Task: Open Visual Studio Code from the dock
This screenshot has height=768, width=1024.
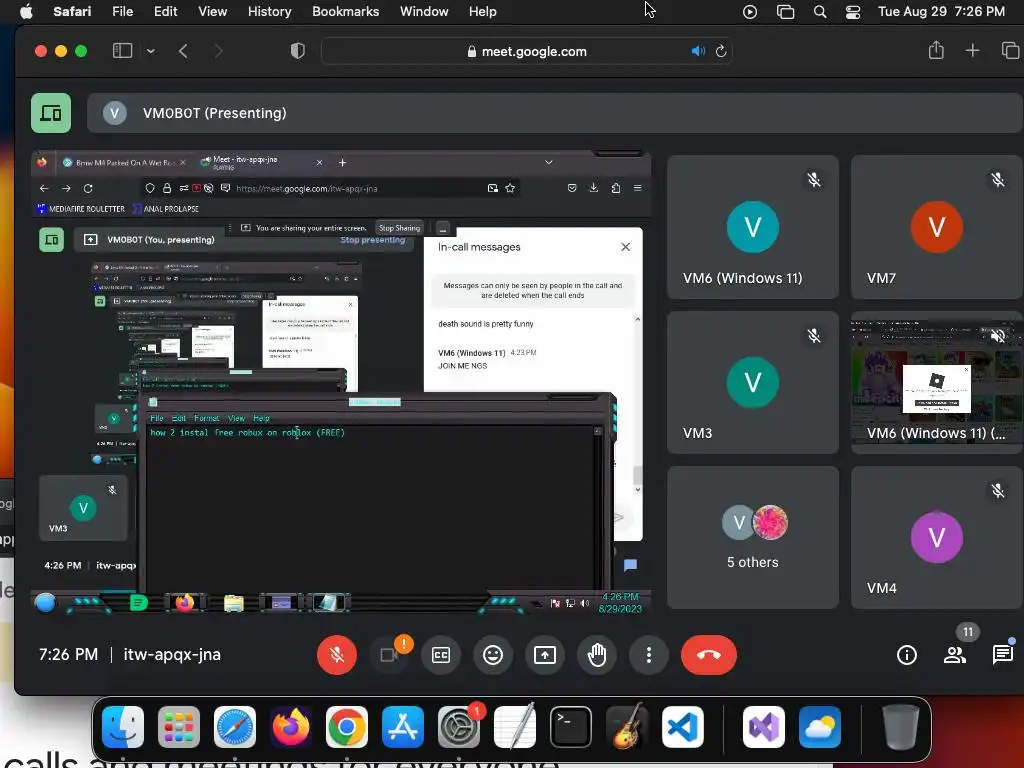Action: coord(682,727)
